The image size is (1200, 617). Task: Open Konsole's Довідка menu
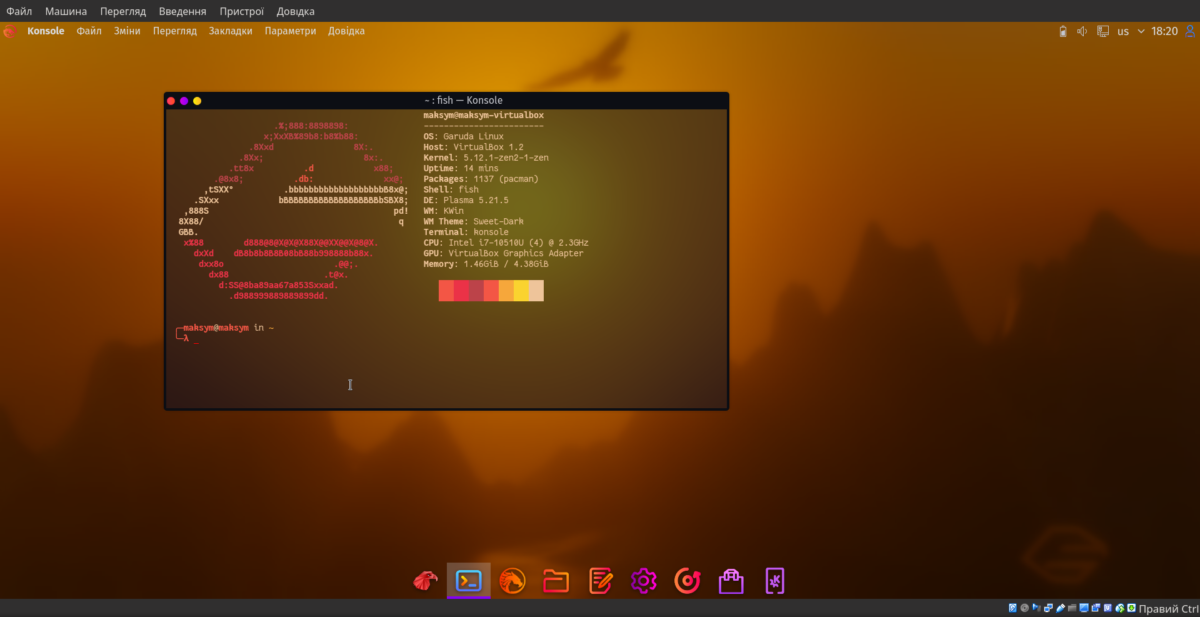[346, 31]
